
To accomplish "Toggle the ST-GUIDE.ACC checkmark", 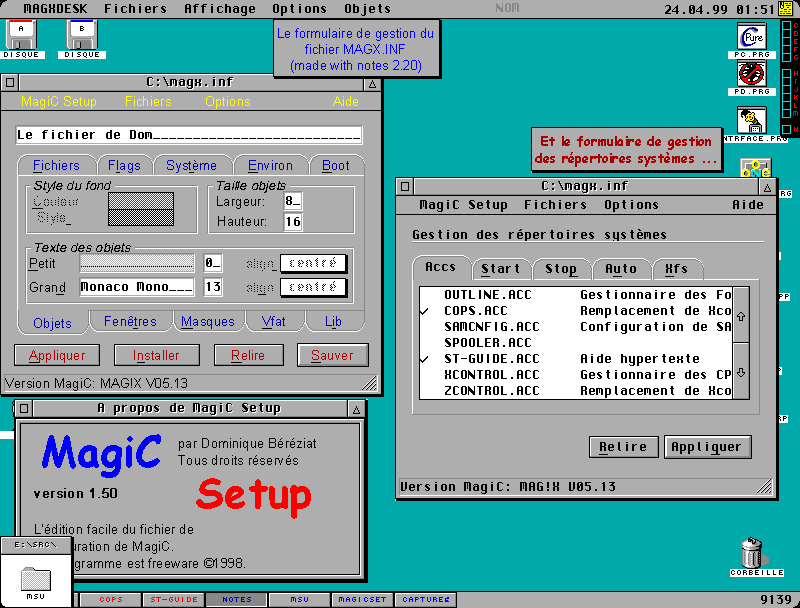I will pyautogui.click(x=424, y=359).
